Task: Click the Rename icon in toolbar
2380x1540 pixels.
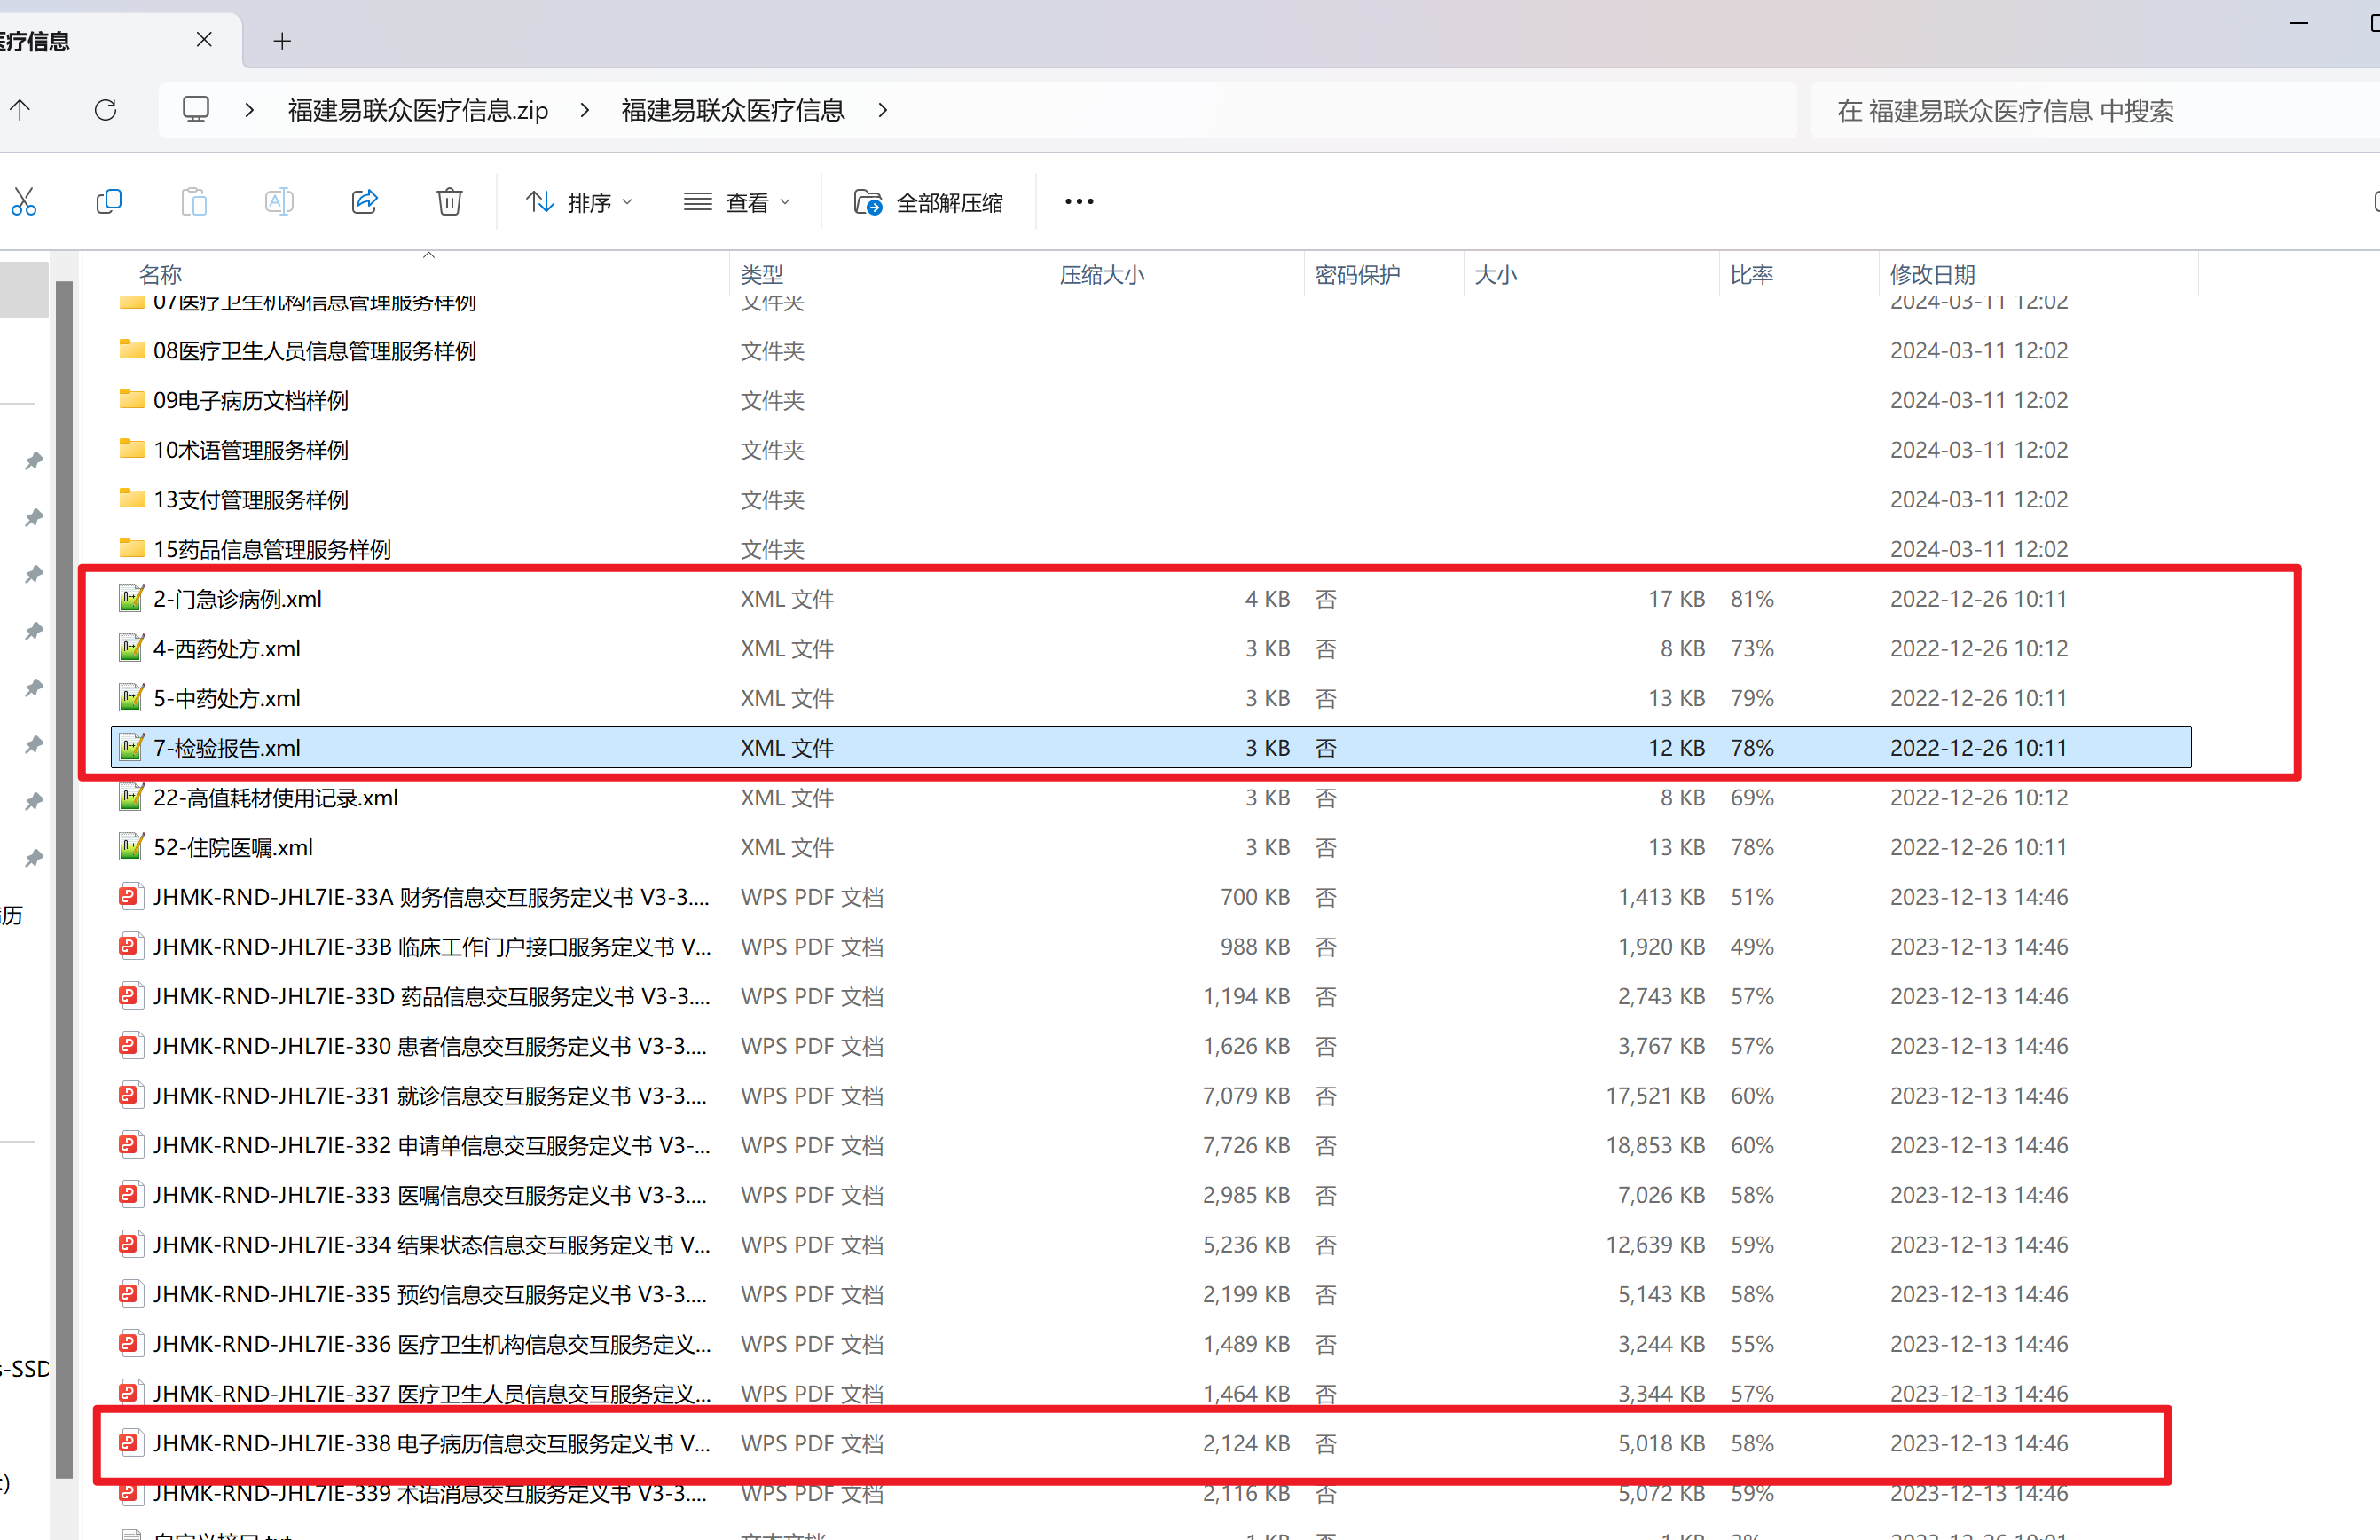Action: 278,202
